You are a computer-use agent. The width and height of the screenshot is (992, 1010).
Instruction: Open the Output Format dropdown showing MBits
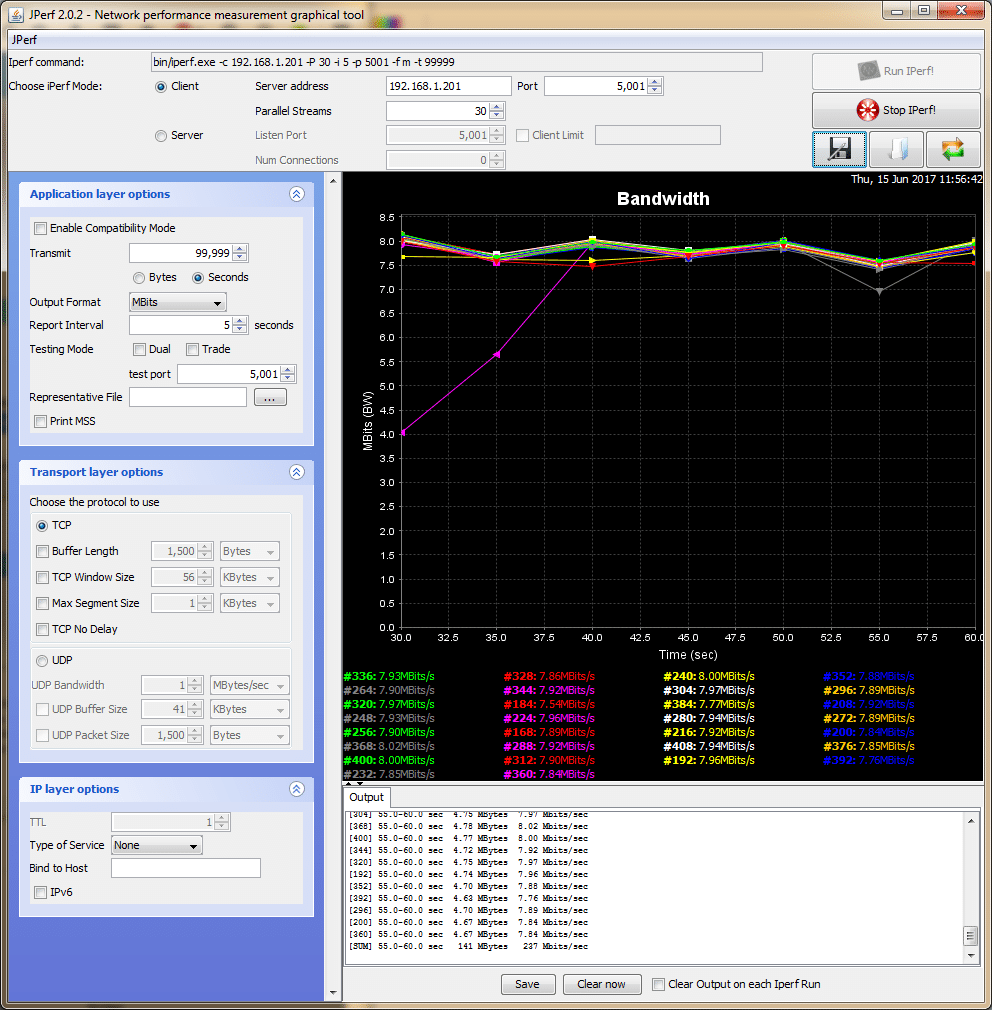176,302
